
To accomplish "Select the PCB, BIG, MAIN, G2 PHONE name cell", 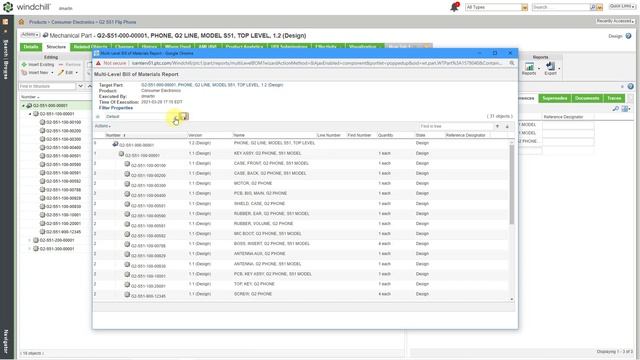I will [x=260, y=193].
